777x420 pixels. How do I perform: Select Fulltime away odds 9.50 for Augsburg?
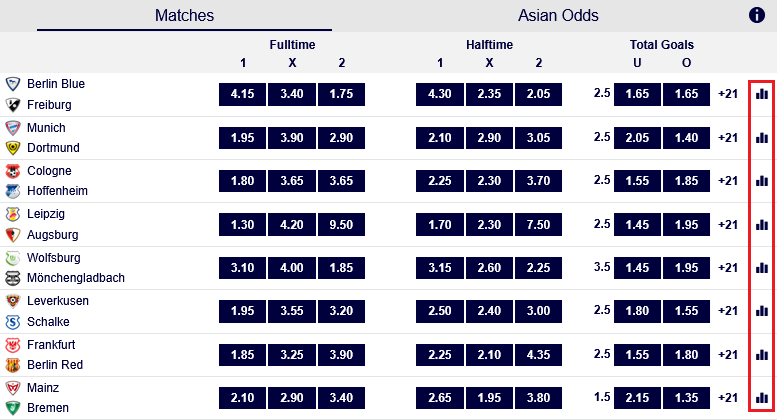(342, 224)
